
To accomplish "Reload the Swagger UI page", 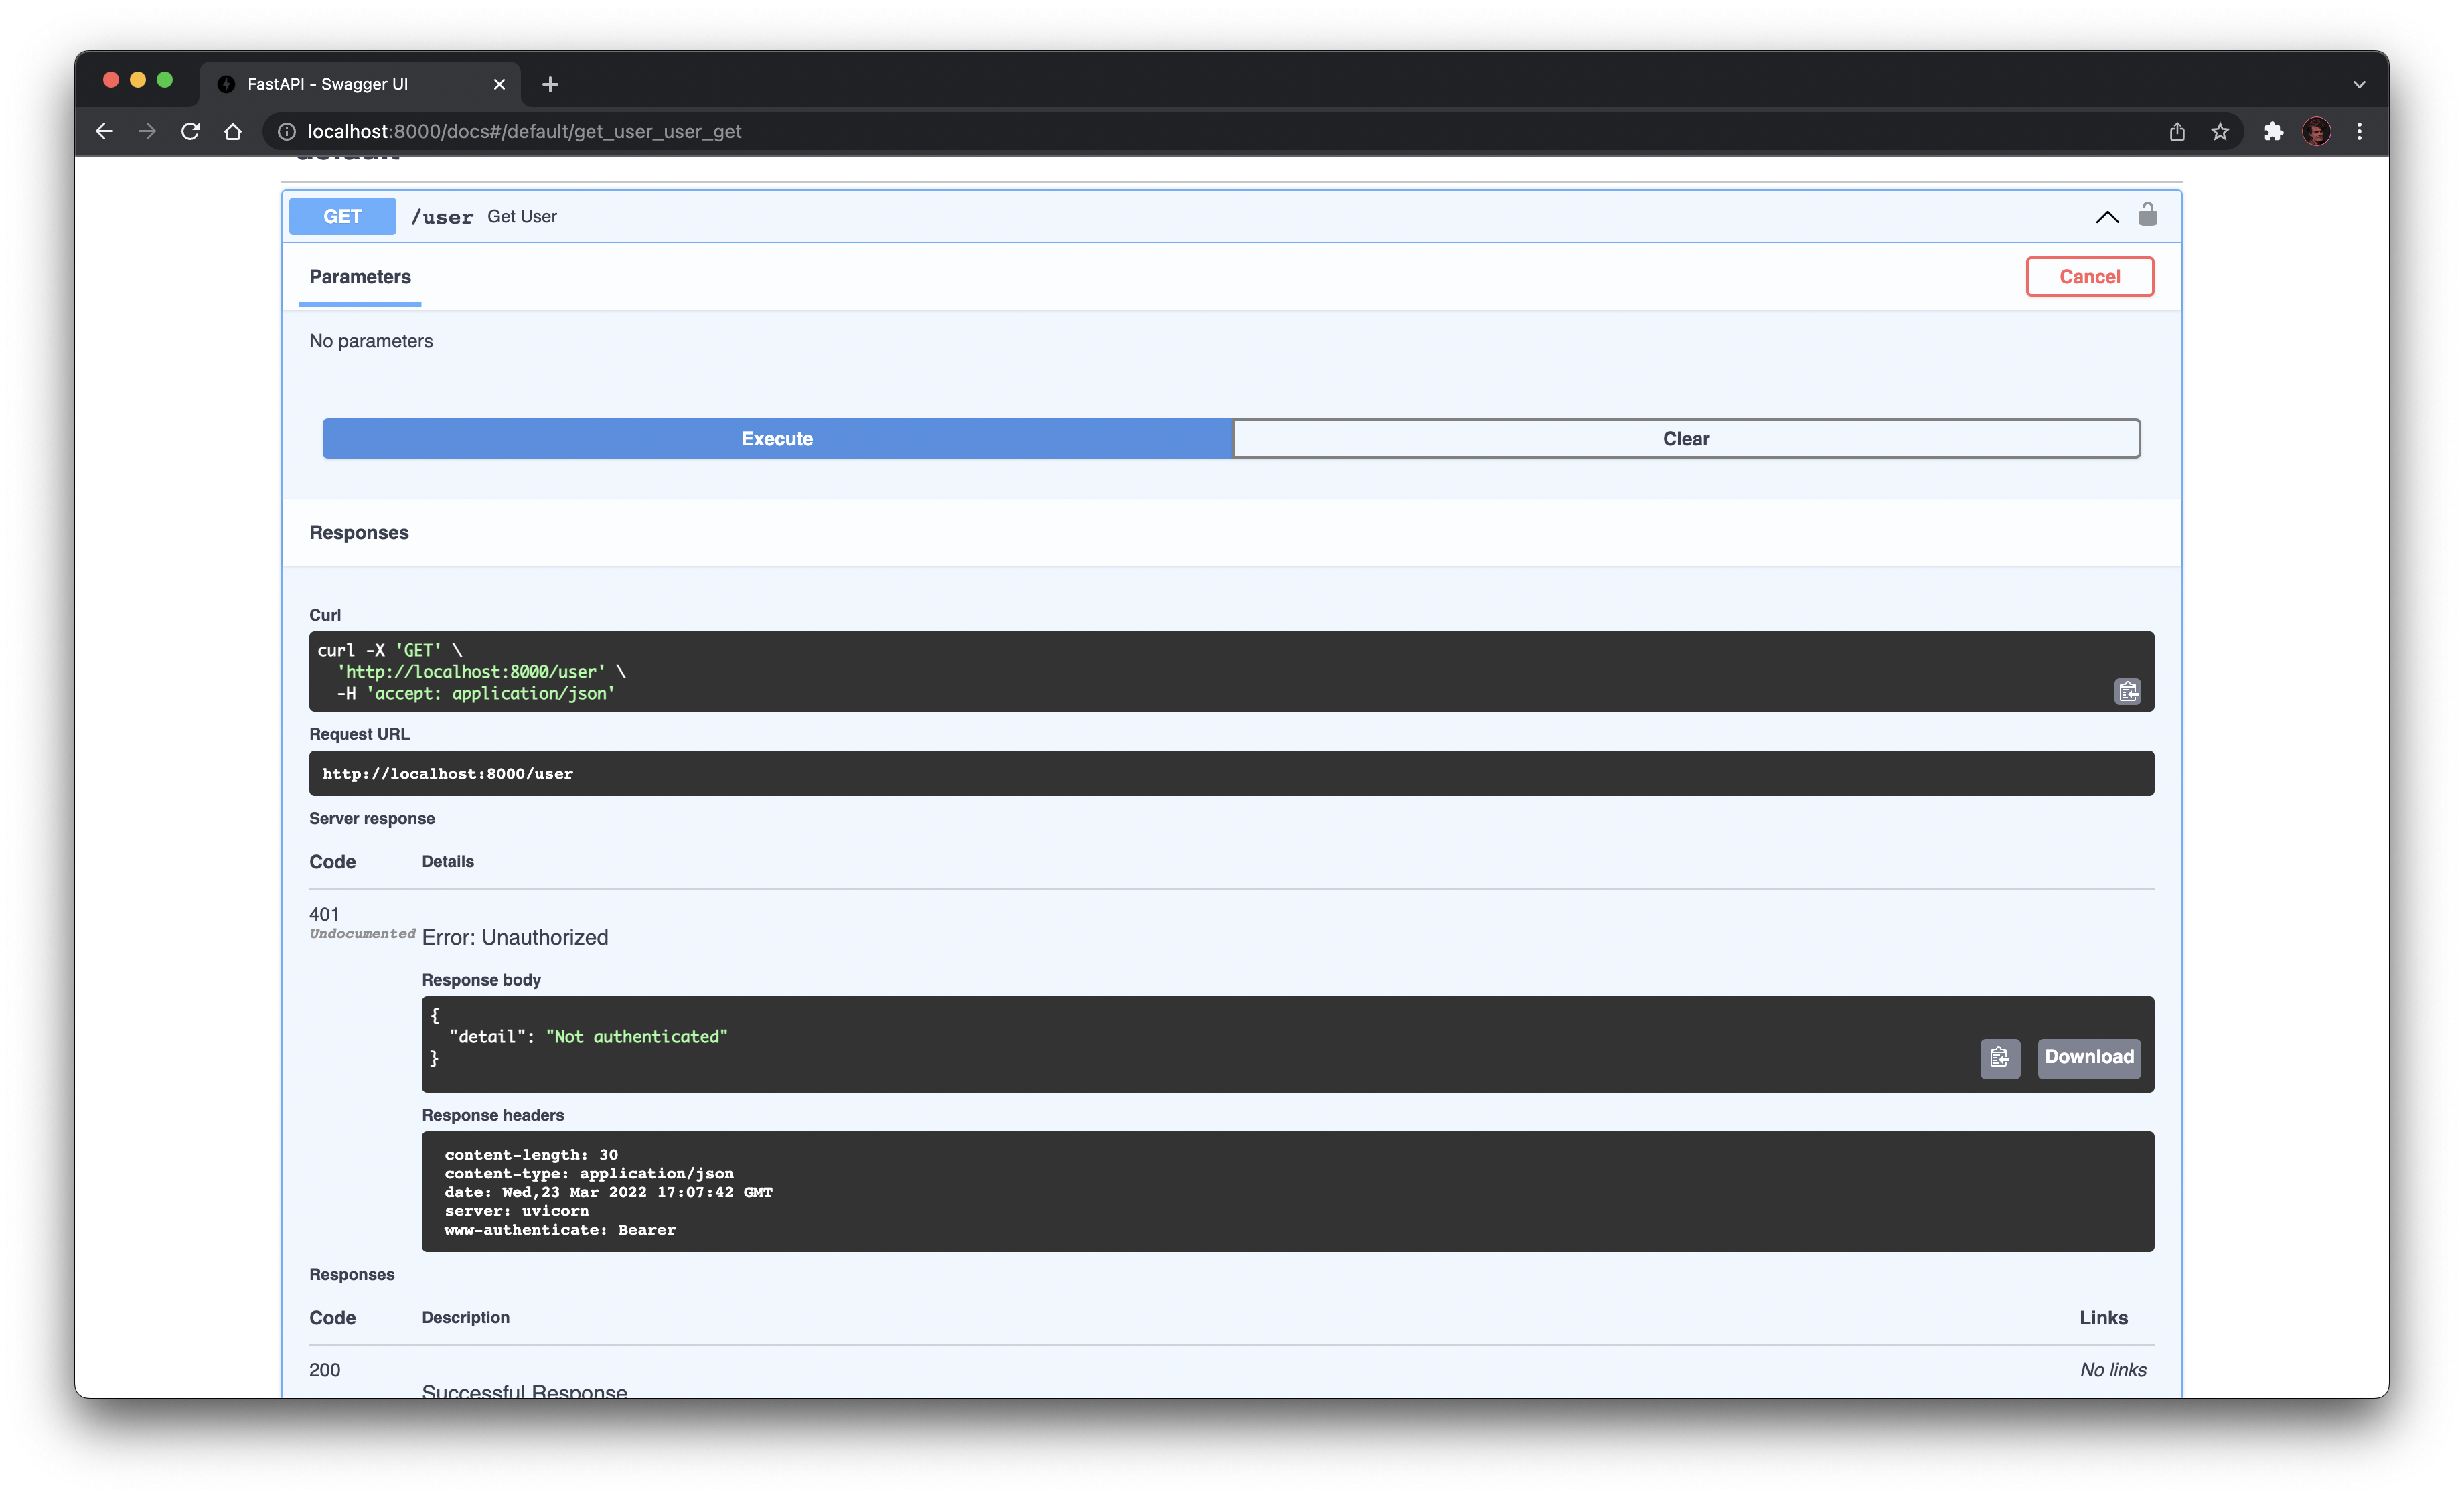I will pyautogui.click(x=190, y=131).
